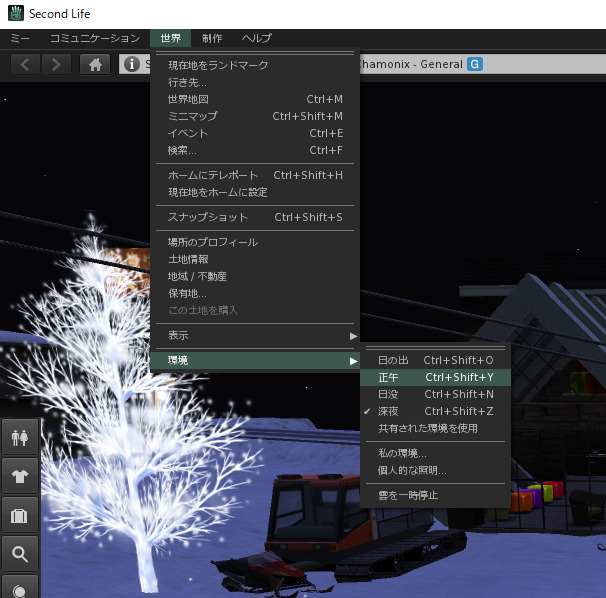Choose 行き先... menu entry
The height and width of the screenshot is (598, 606).
click(x=255, y=82)
